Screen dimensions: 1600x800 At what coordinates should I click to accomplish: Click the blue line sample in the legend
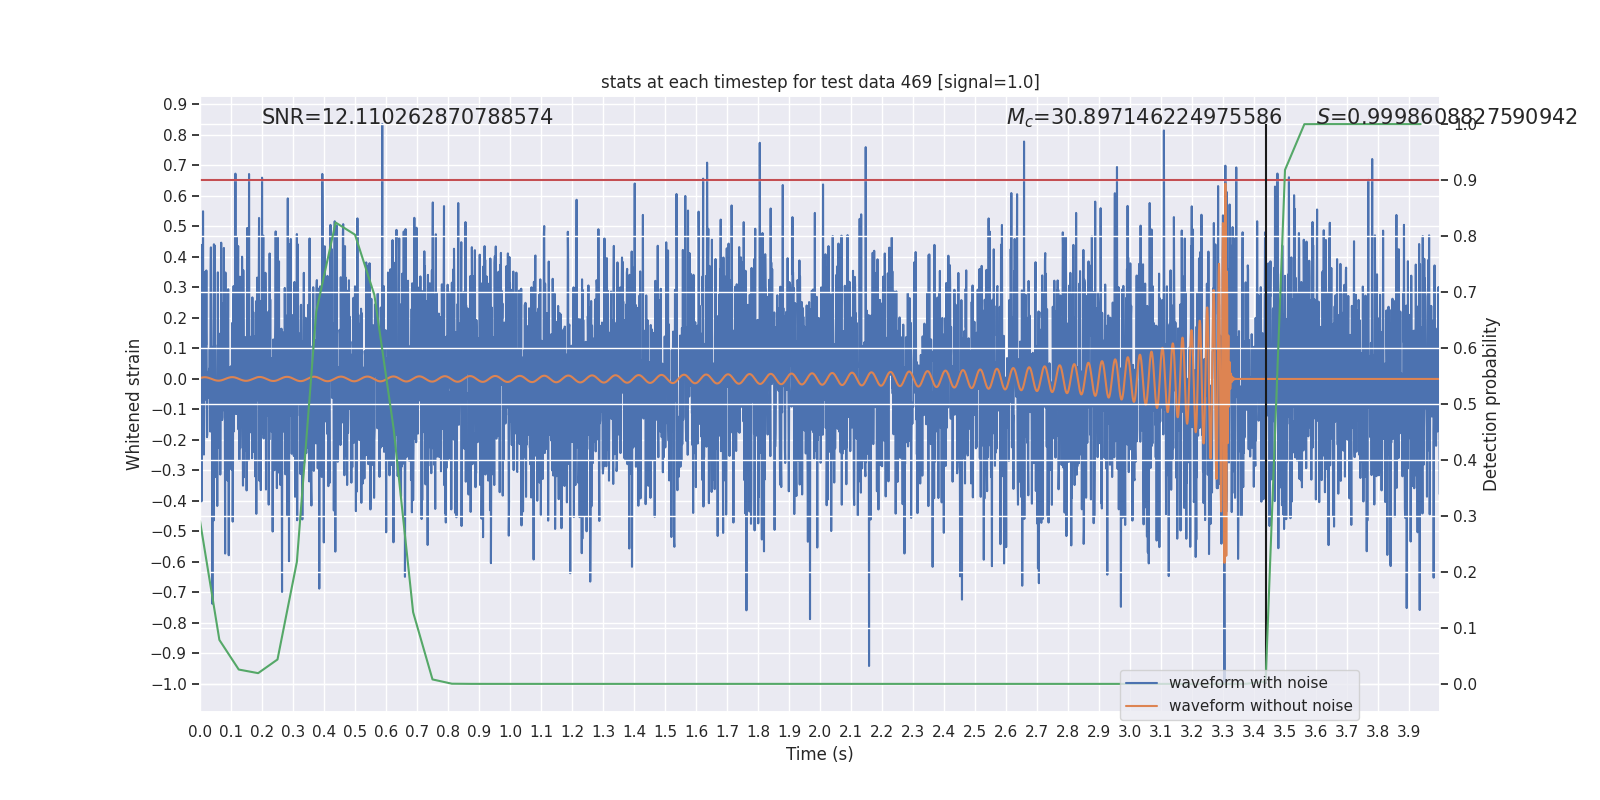coord(1142,683)
